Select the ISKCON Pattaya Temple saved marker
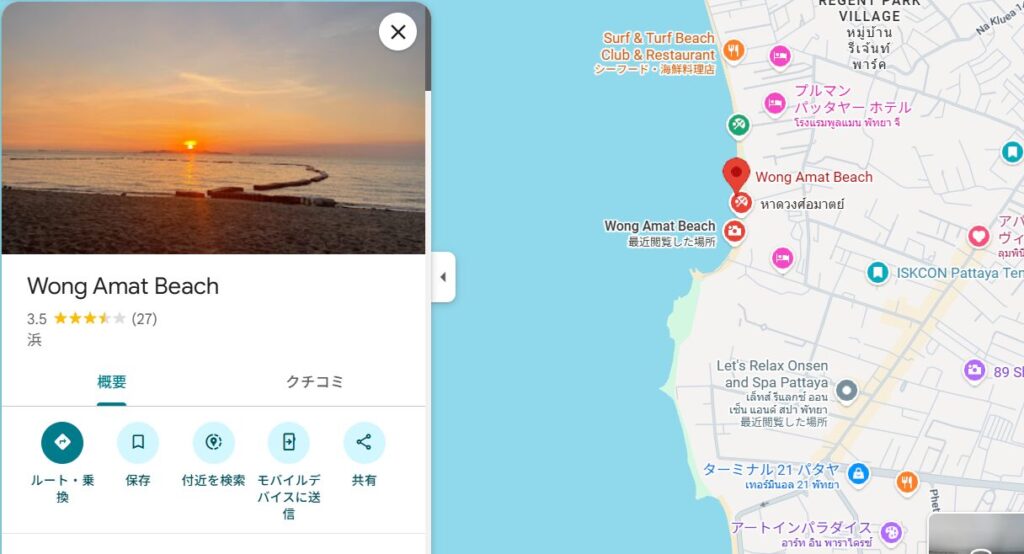 coord(877,272)
